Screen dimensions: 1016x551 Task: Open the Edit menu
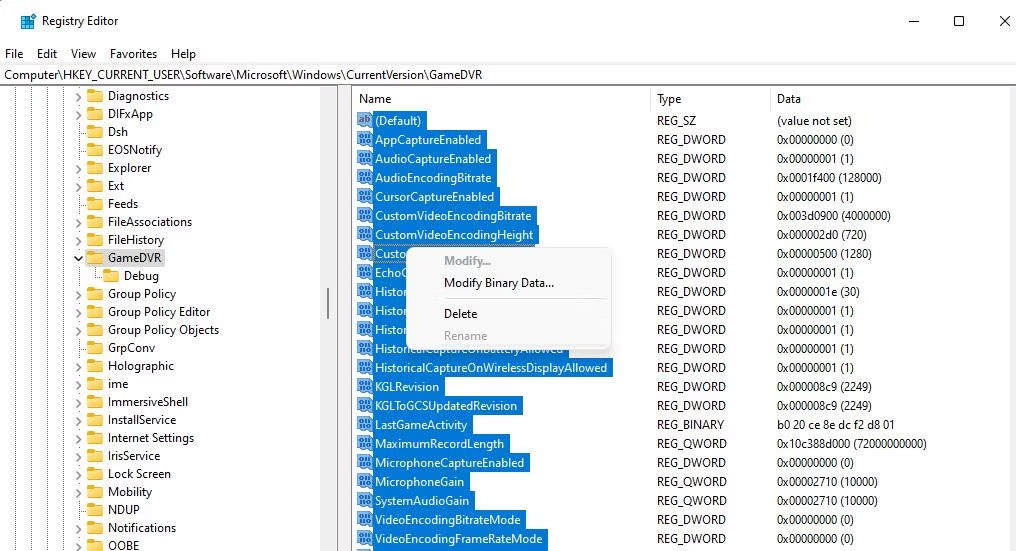[47, 54]
